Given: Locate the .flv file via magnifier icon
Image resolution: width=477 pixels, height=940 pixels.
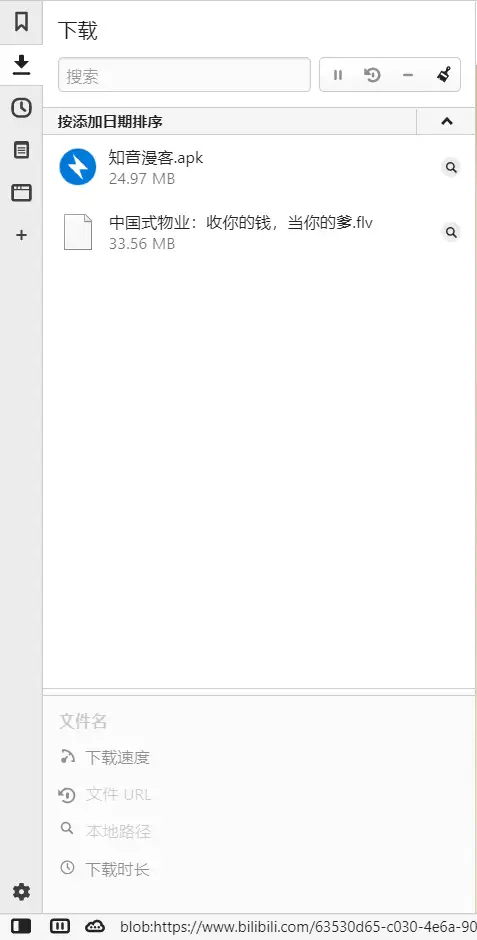Looking at the screenshot, I should click(451, 232).
